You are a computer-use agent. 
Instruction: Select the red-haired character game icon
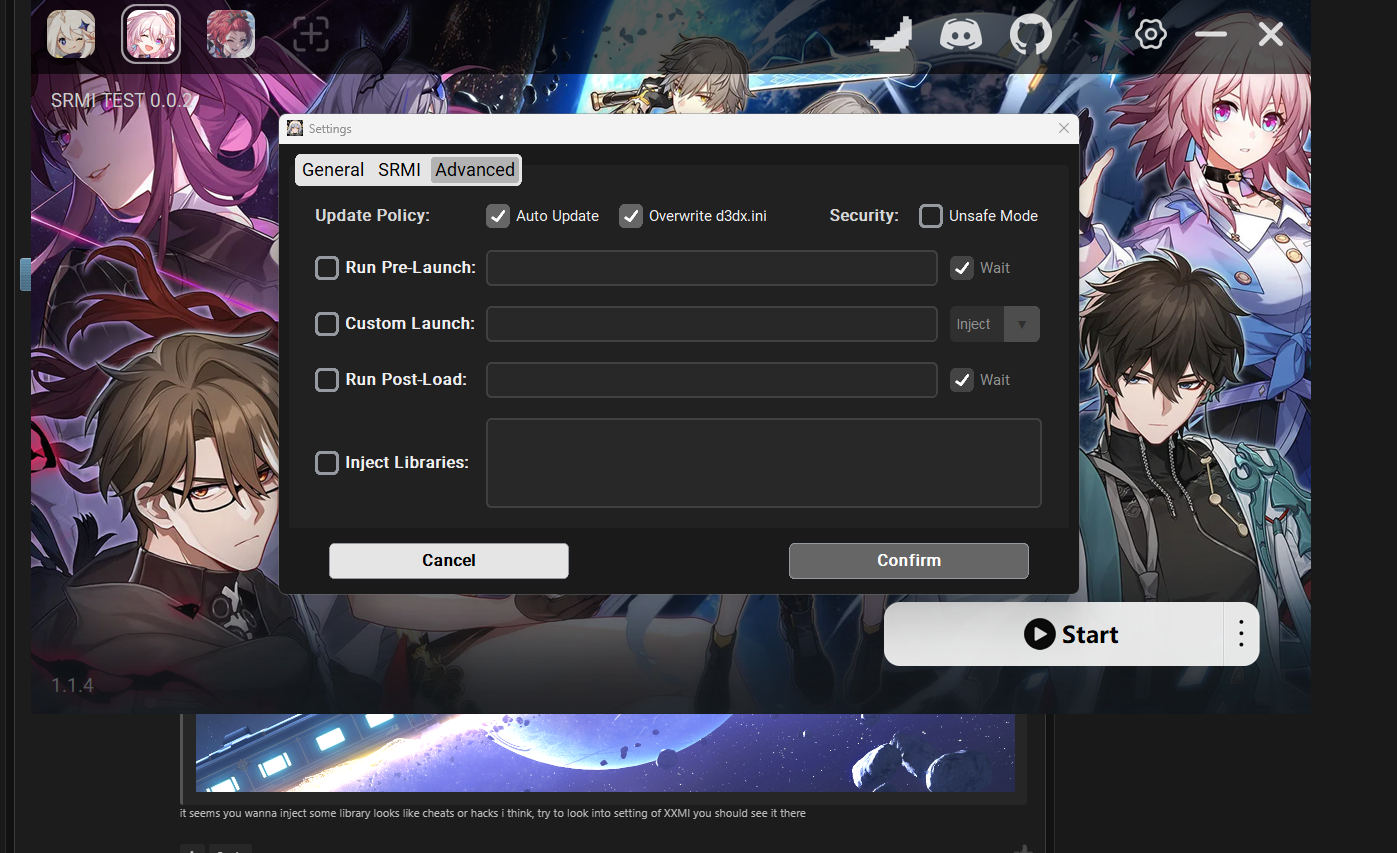[x=231, y=34]
